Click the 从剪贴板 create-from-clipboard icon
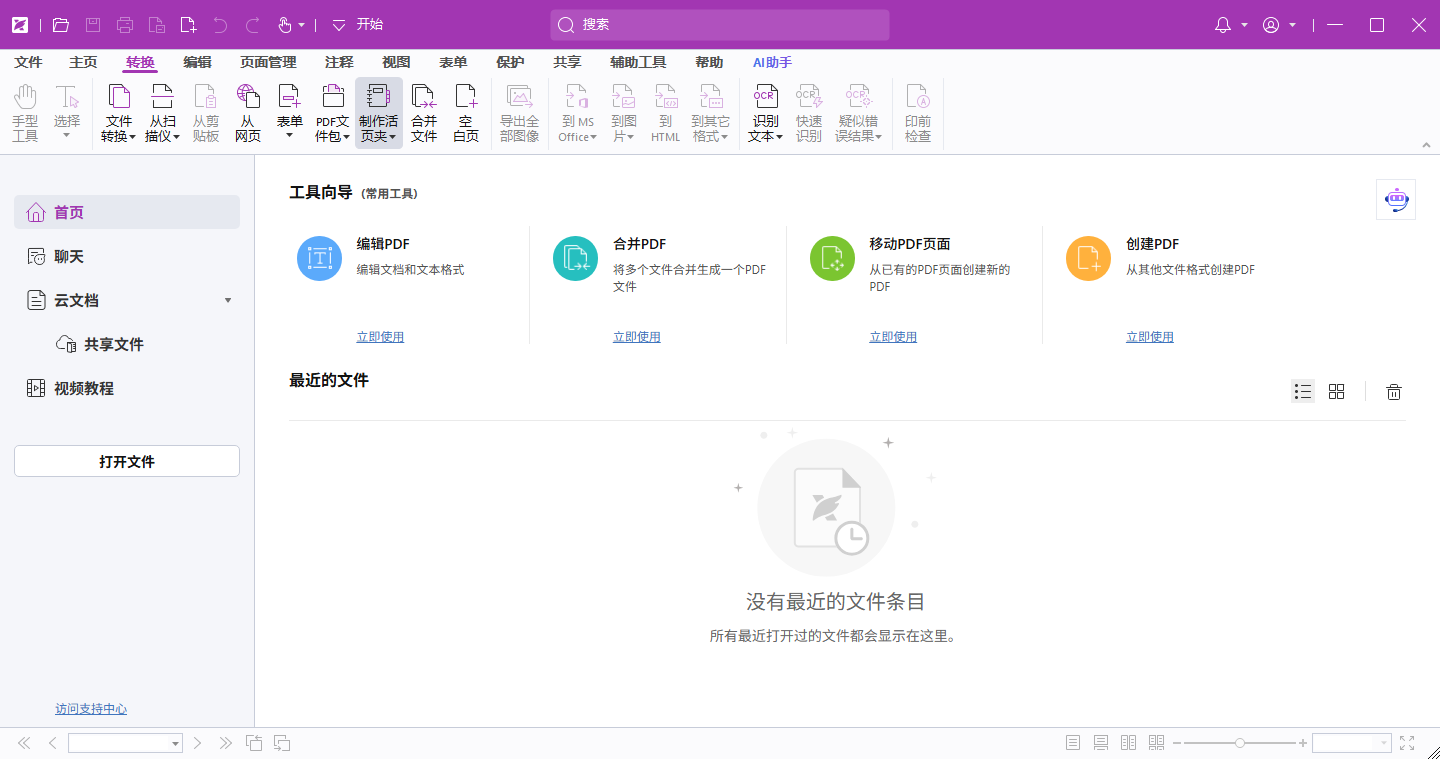Viewport: 1440px width, 759px height. click(205, 110)
